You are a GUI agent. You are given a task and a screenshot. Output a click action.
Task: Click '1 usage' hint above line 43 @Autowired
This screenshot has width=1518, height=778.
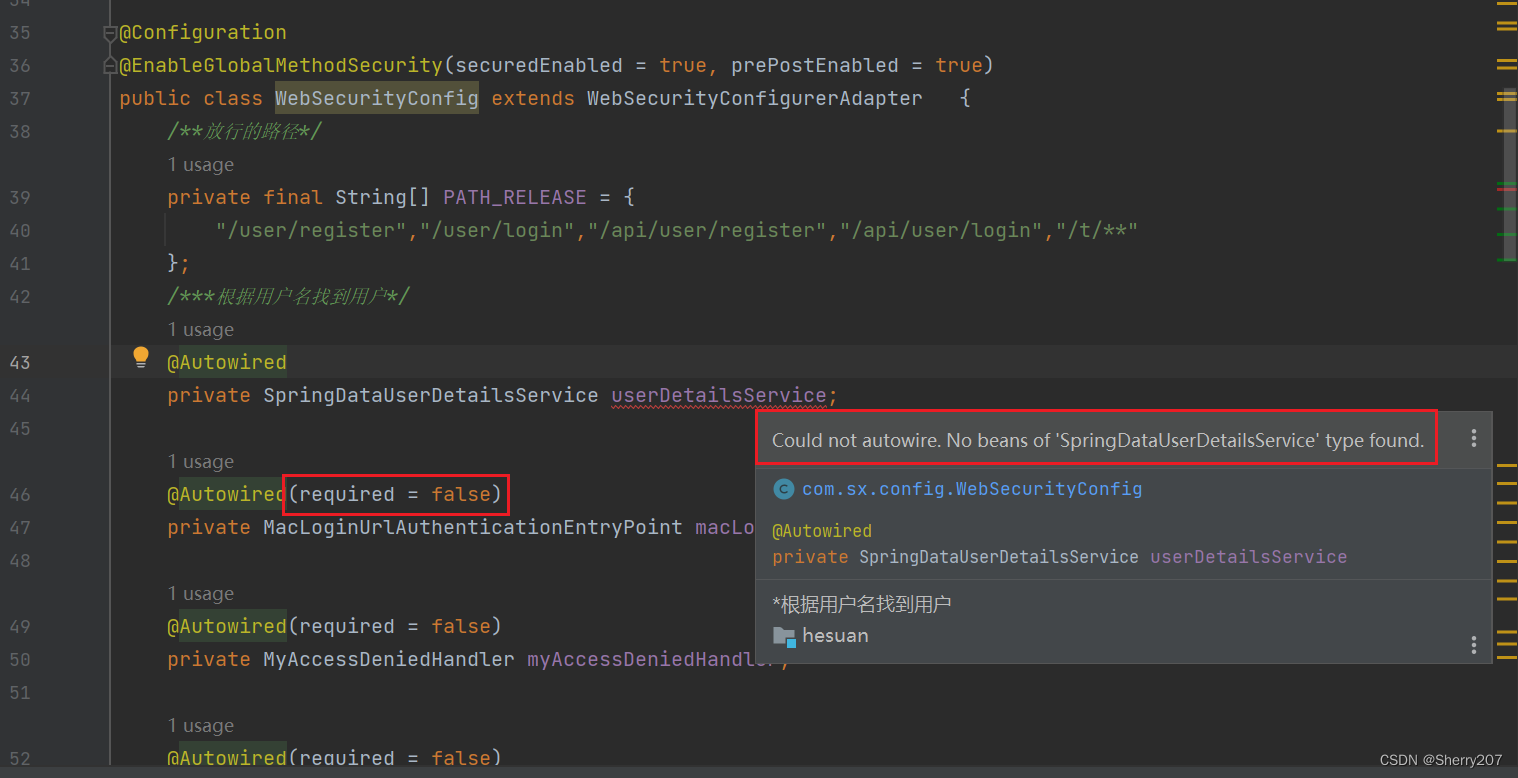pos(201,330)
